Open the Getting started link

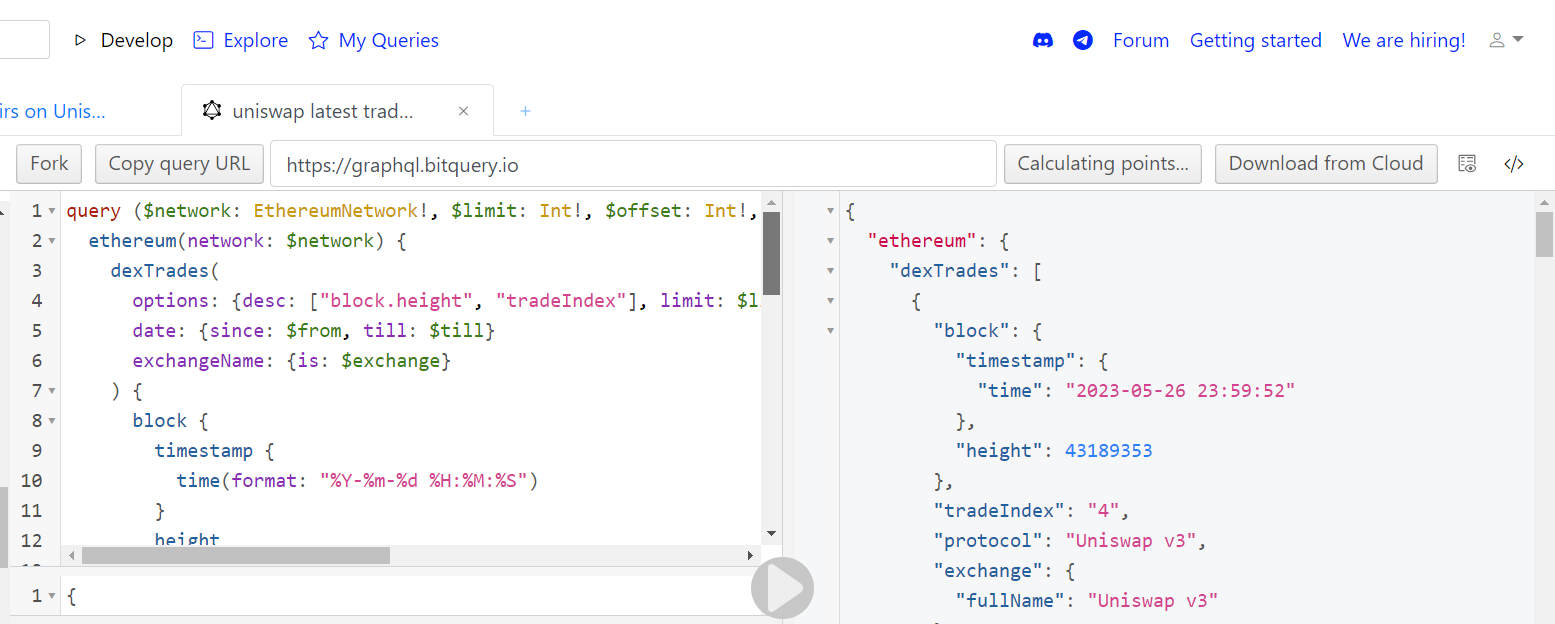pos(1256,41)
